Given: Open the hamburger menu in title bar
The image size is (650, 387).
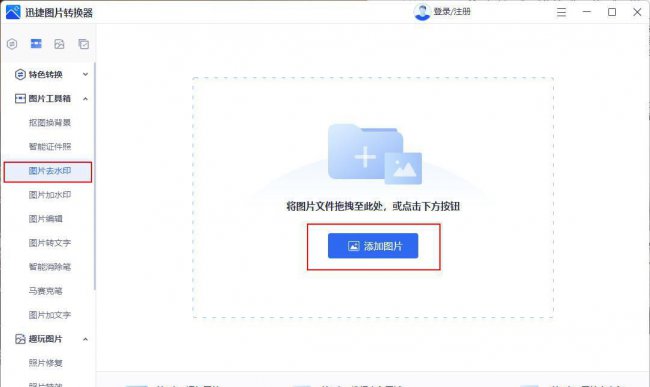Looking at the screenshot, I should click(x=561, y=12).
